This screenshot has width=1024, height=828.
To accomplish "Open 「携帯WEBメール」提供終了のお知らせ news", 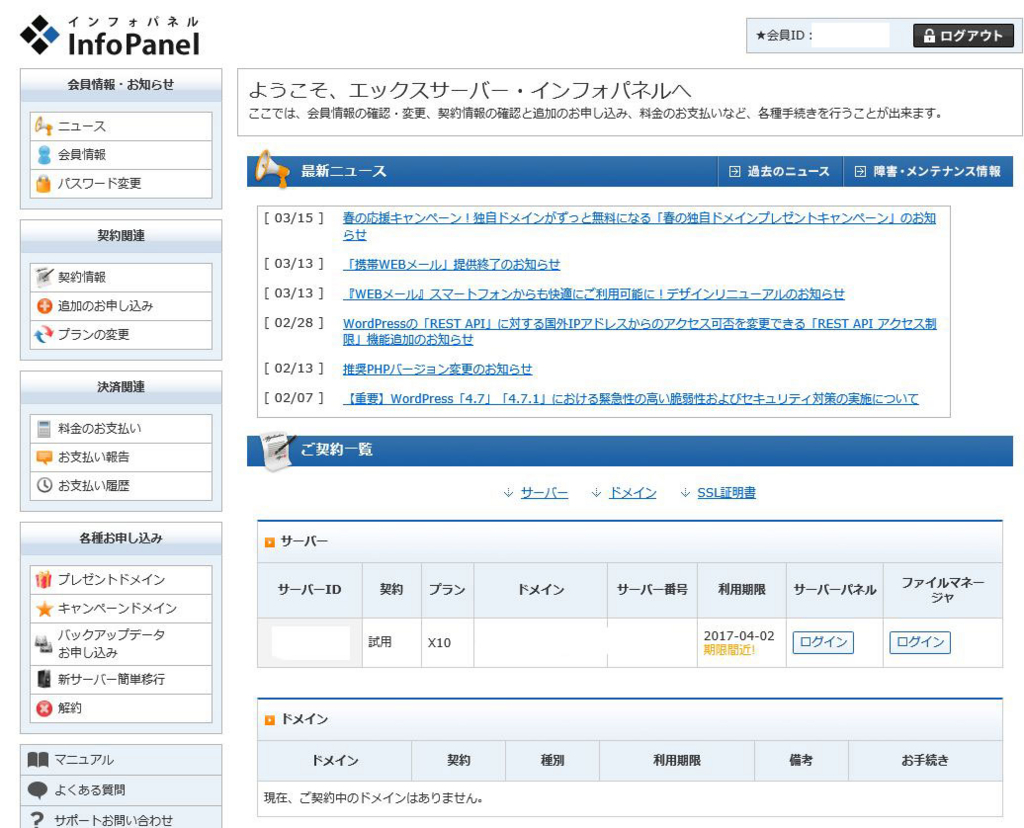I will click(451, 264).
